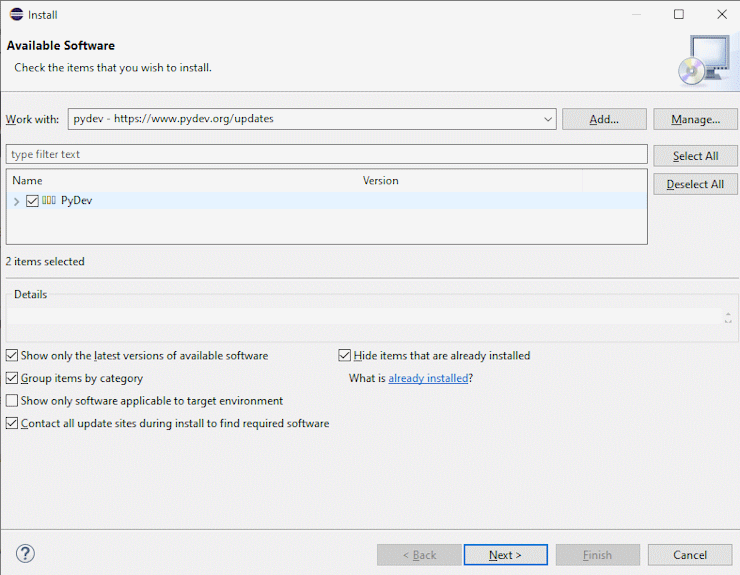Click the Name column header
The image size is (740, 575).
pos(27,180)
